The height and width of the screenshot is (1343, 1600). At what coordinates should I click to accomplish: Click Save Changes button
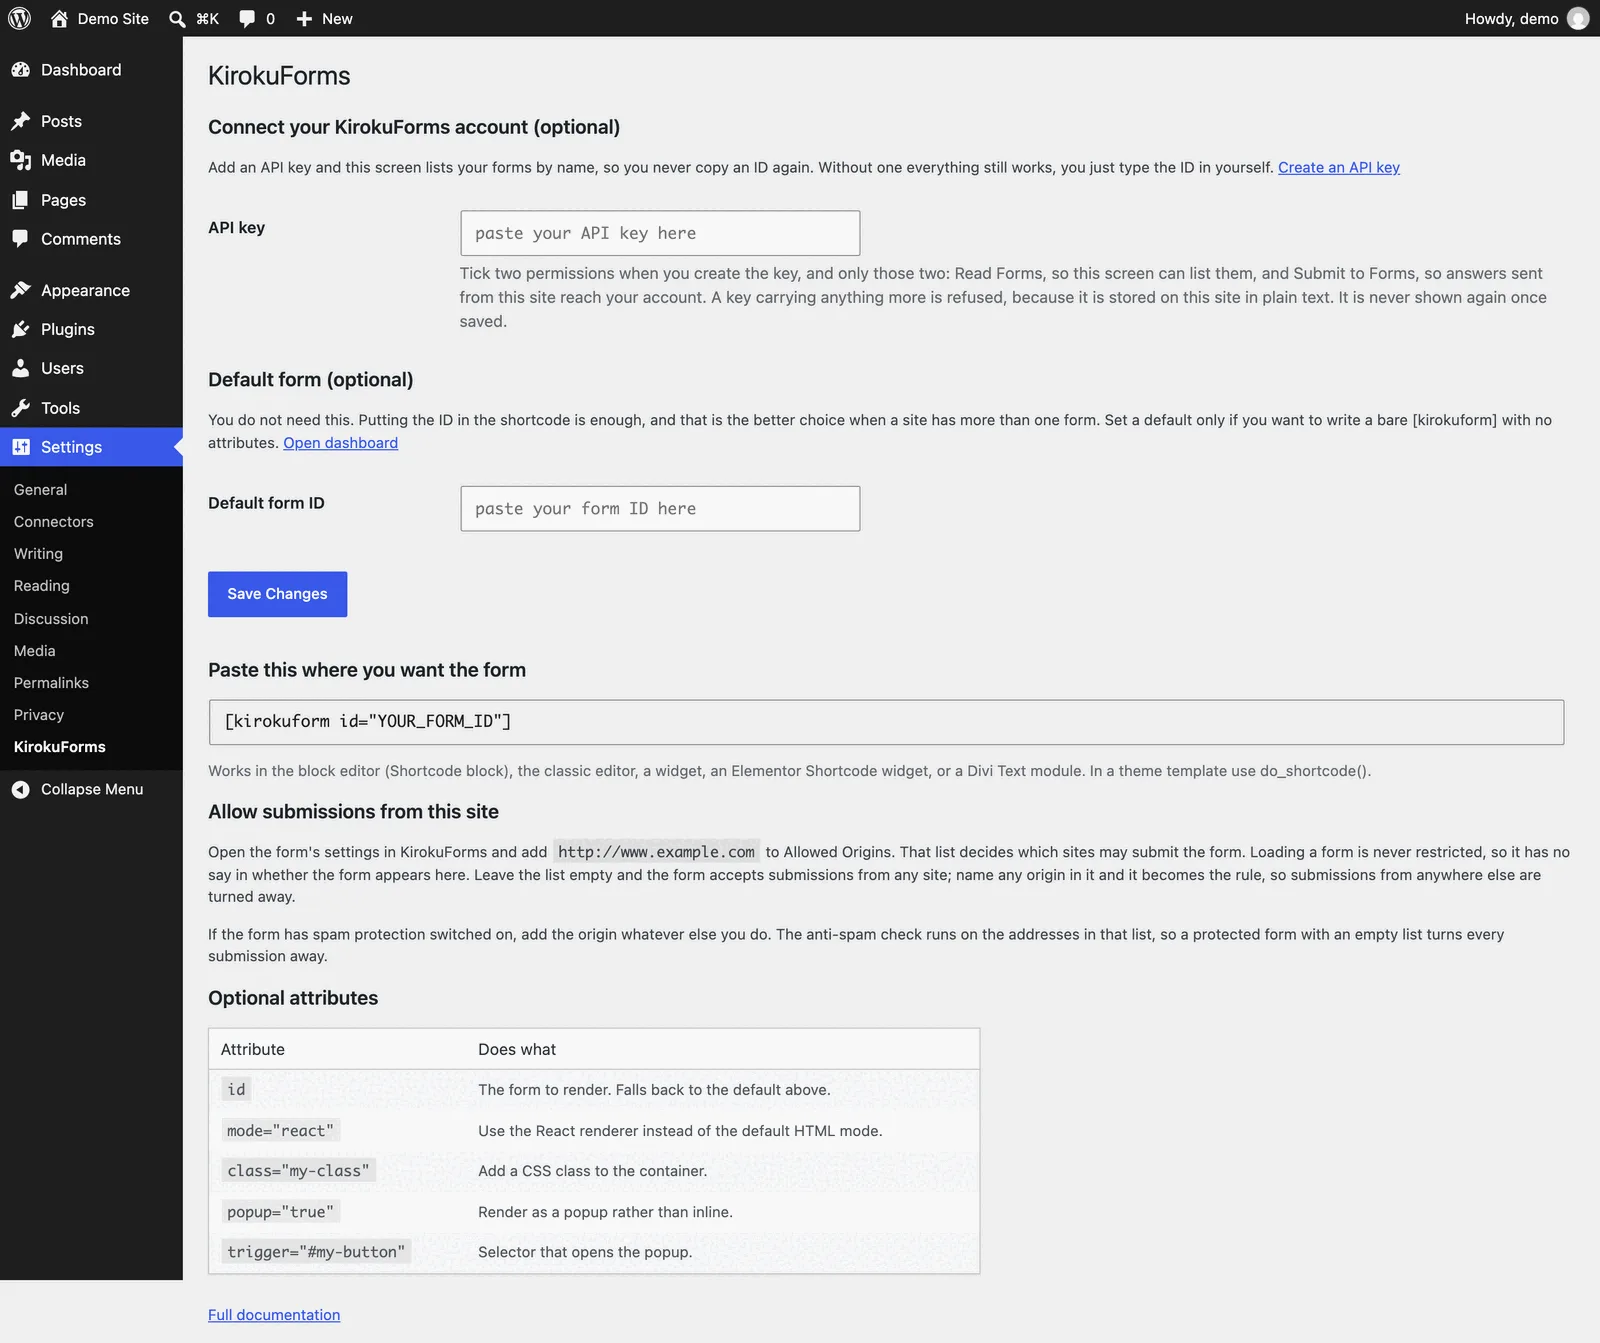click(277, 594)
